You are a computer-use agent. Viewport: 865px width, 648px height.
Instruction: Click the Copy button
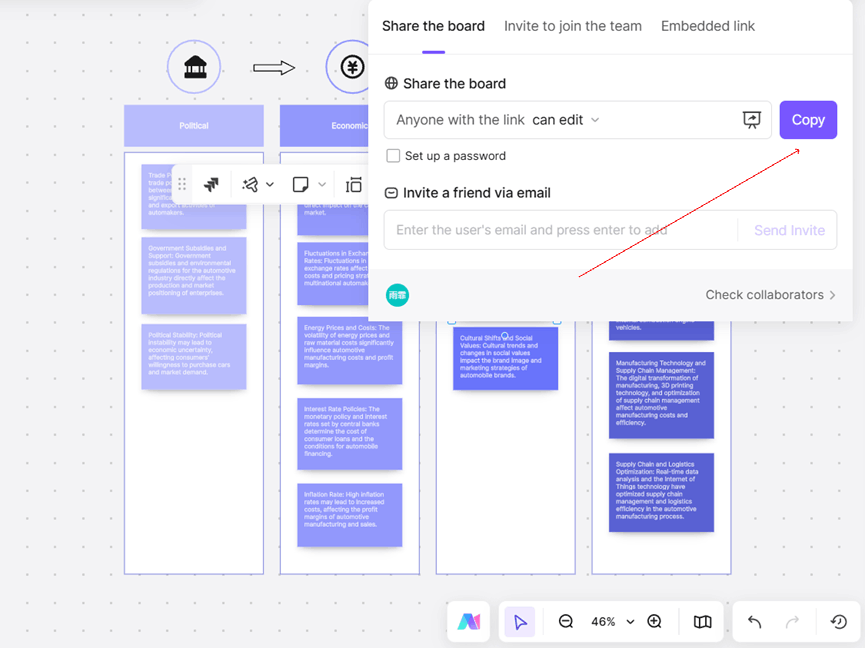click(808, 119)
